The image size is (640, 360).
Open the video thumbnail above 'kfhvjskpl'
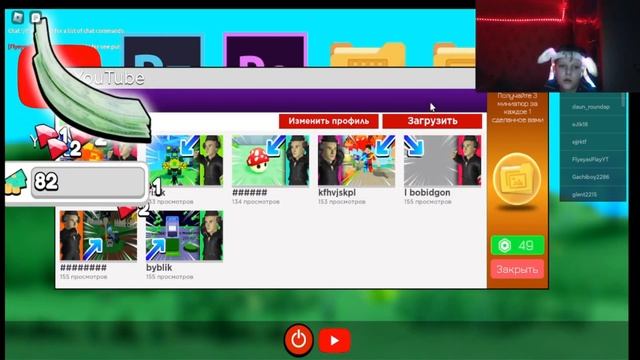pos(356,160)
